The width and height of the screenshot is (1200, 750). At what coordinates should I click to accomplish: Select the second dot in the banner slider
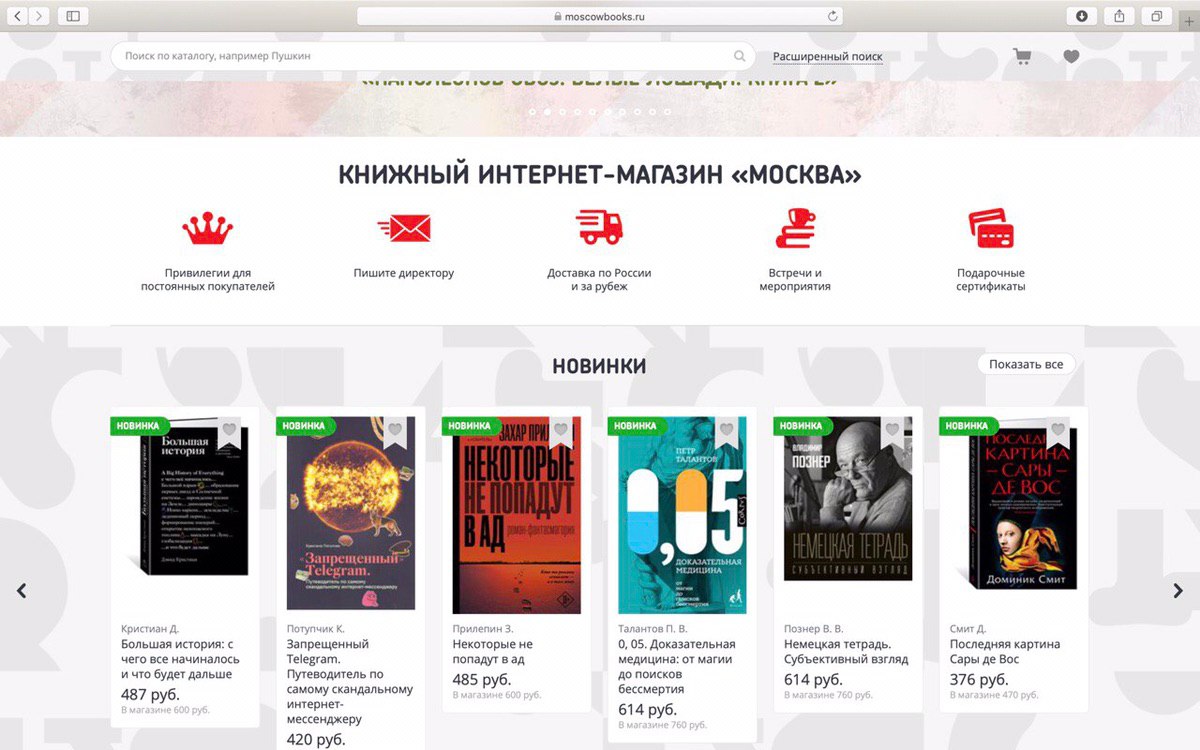click(546, 112)
